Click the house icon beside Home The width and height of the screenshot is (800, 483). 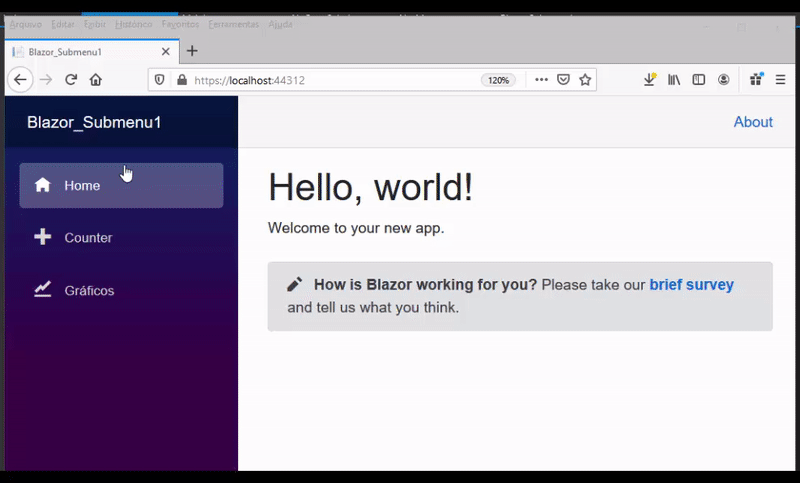coord(43,185)
